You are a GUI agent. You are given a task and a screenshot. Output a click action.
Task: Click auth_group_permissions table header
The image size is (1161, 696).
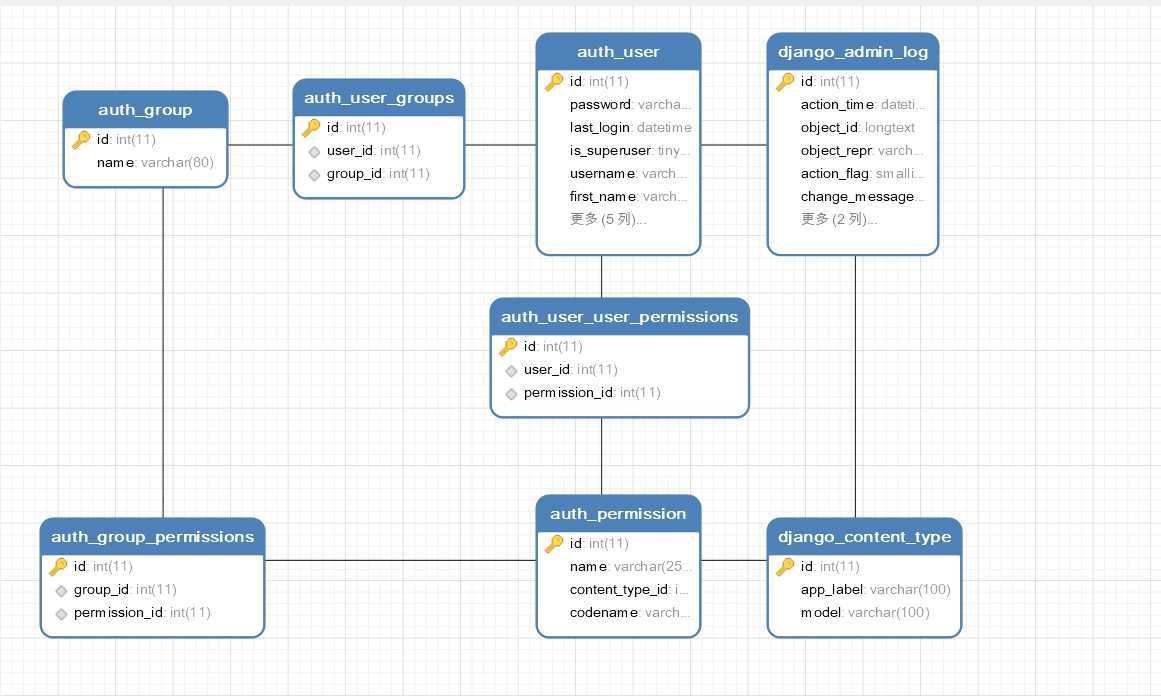point(153,537)
